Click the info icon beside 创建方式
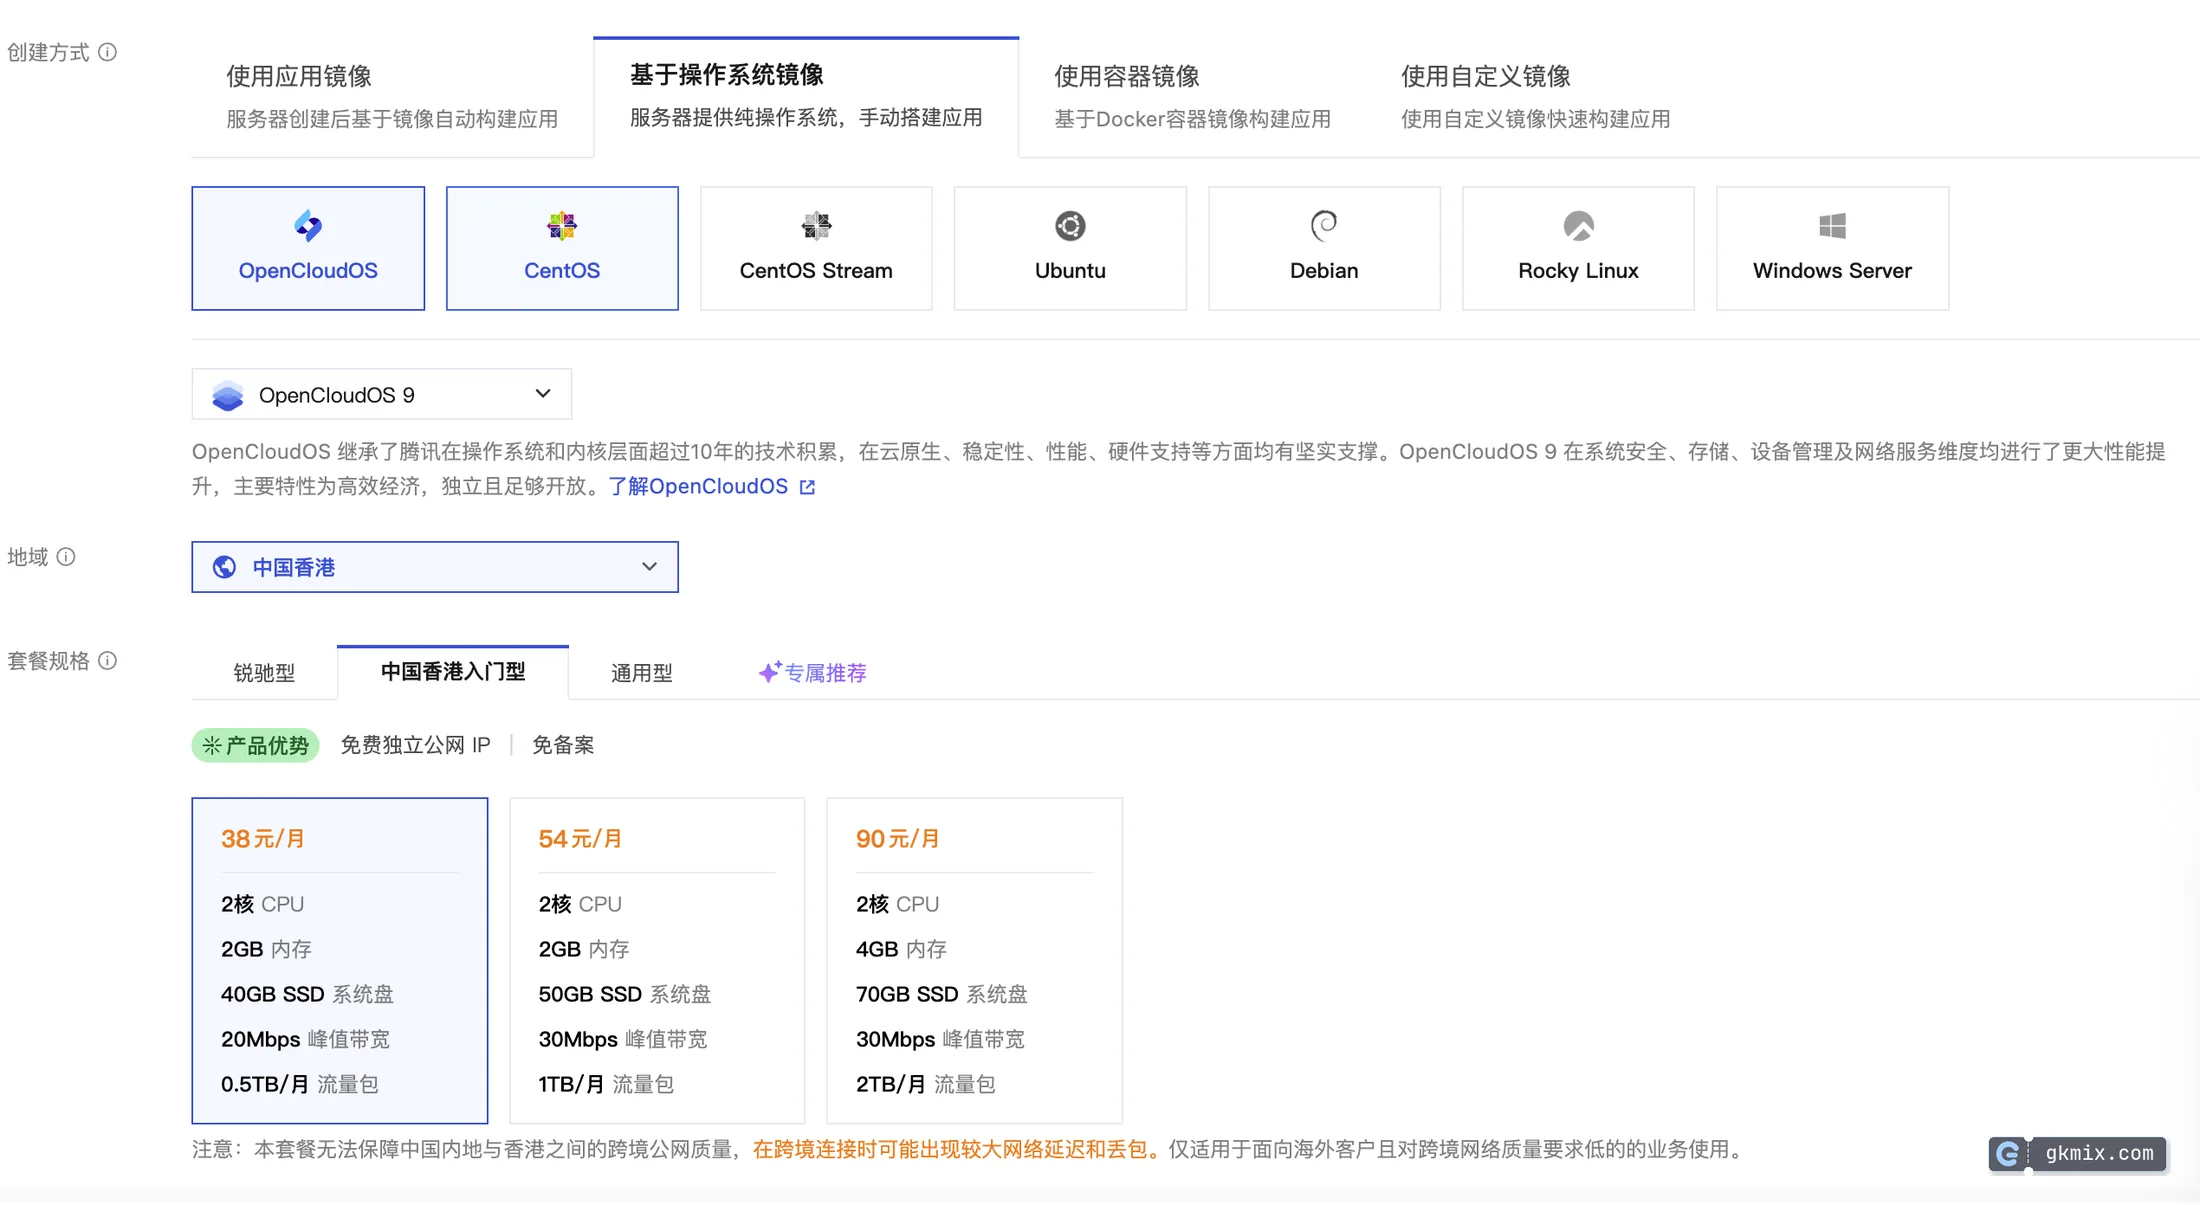The height and width of the screenshot is (1205, 2200). tap(107, 52)
